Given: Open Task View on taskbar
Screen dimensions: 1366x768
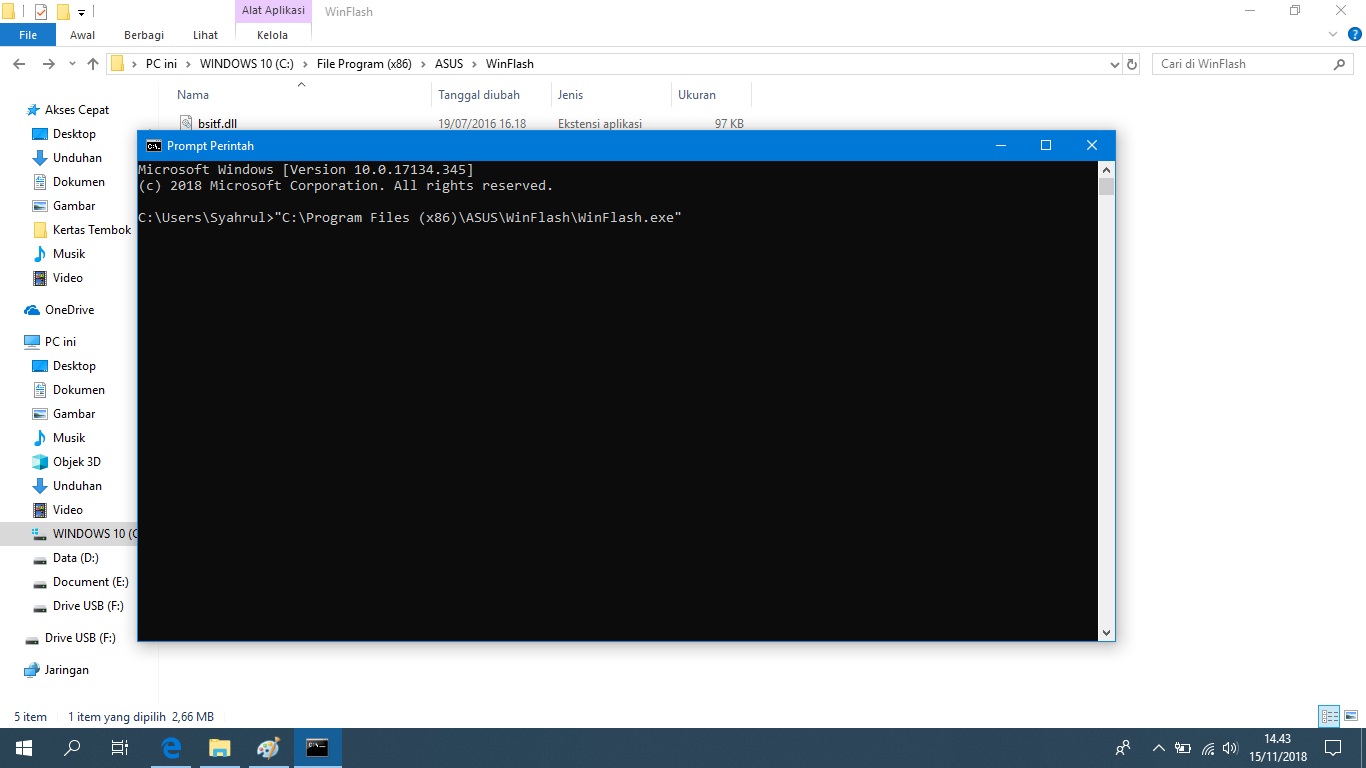Looking at the screenshot, I should coord(120,748).
